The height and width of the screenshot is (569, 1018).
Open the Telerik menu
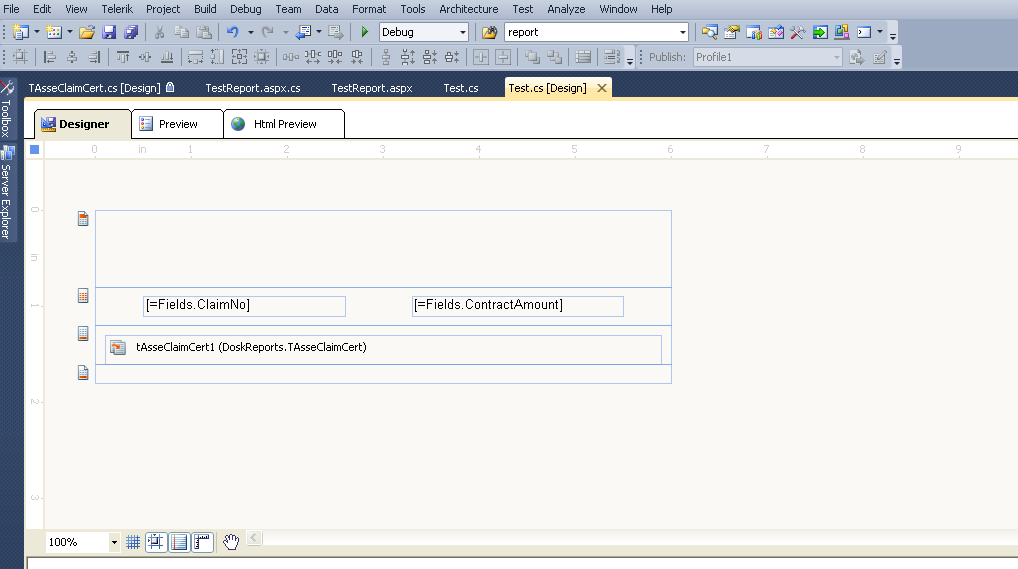pos(117,9)
